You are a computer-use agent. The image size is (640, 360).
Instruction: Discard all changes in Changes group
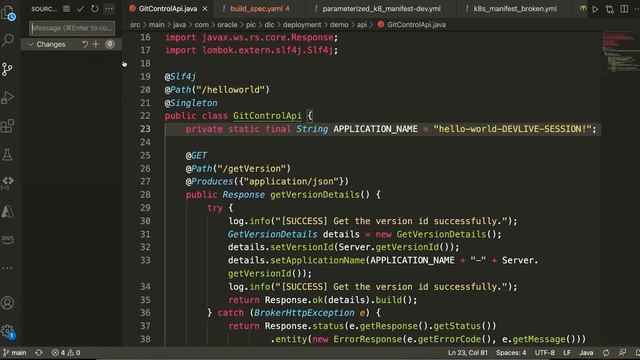click(84, 44)
